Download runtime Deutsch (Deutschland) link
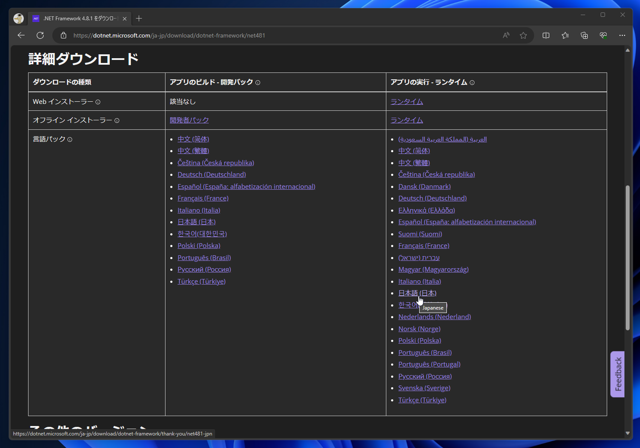The image size is (640, 448). [x=433, y=198]
